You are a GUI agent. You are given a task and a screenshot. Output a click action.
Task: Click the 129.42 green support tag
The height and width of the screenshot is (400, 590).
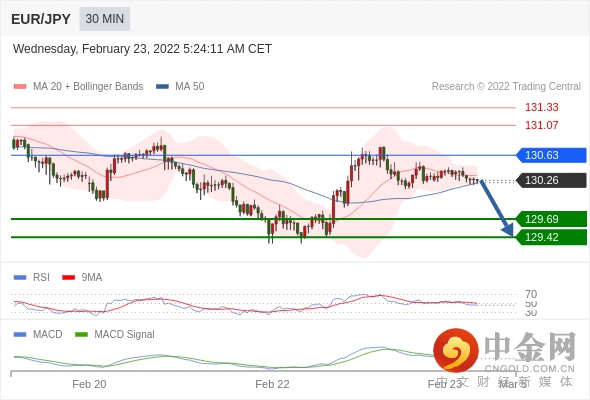(x=551, y=237)
